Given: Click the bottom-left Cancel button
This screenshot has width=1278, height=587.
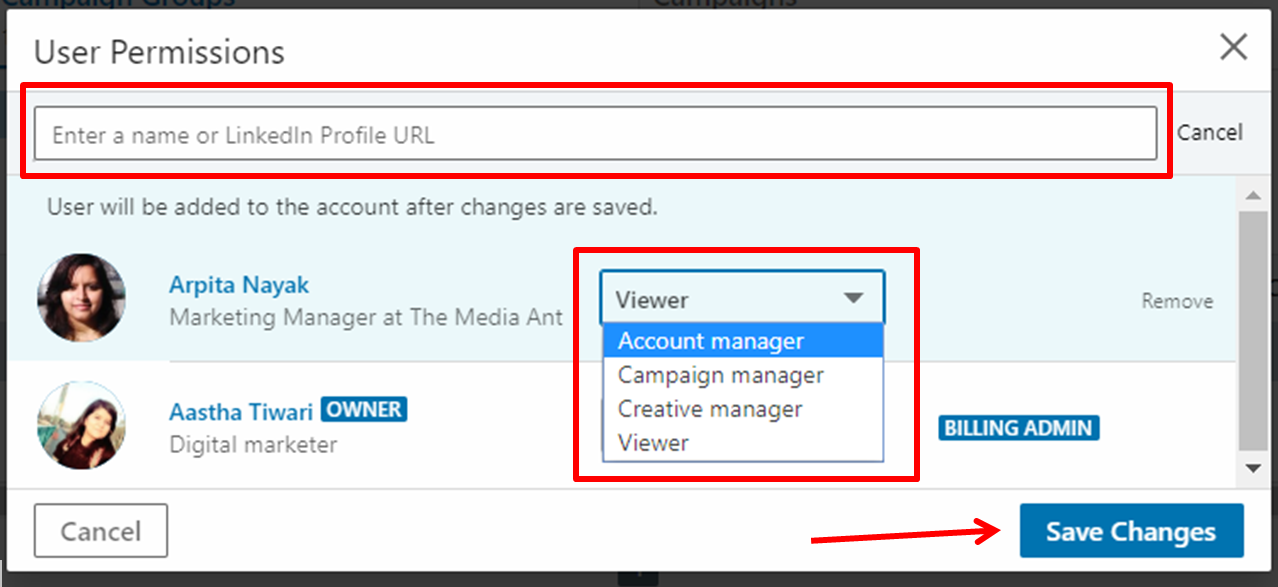Looking at the screenshot, I should [100, 530].
